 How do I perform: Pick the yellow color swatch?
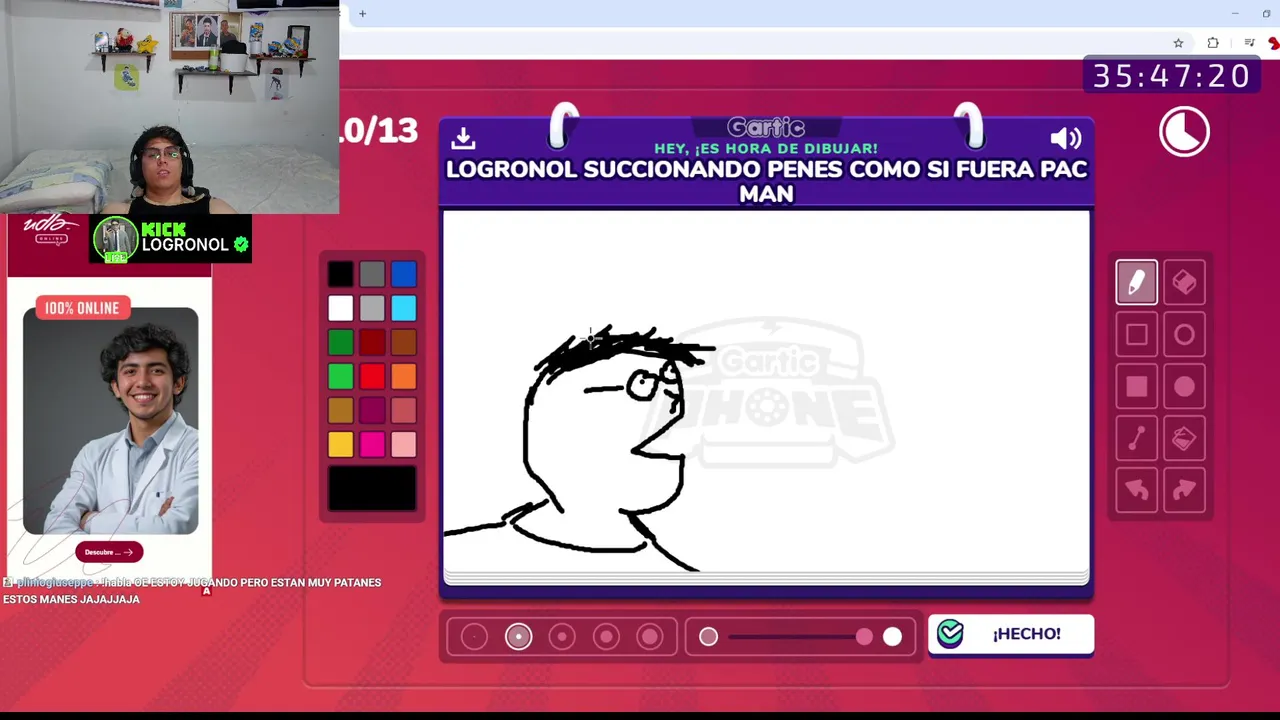340,444
